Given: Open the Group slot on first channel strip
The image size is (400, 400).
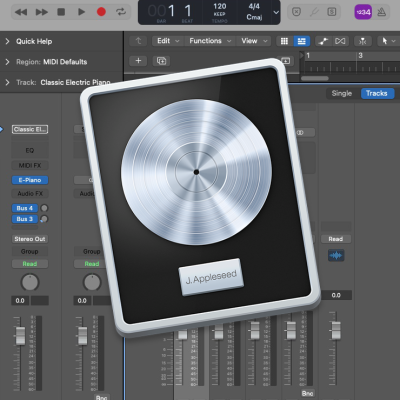Looking at the screenshot, I should point(30,251).
